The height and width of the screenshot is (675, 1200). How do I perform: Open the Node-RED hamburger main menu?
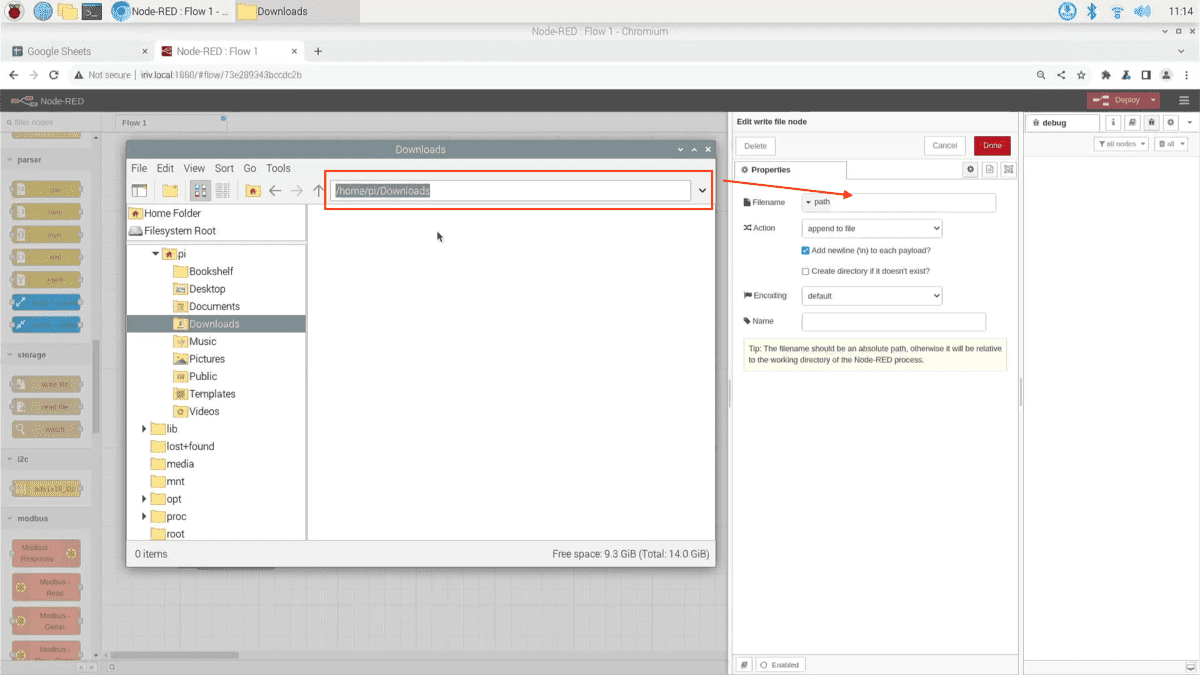pos(1184,100)
